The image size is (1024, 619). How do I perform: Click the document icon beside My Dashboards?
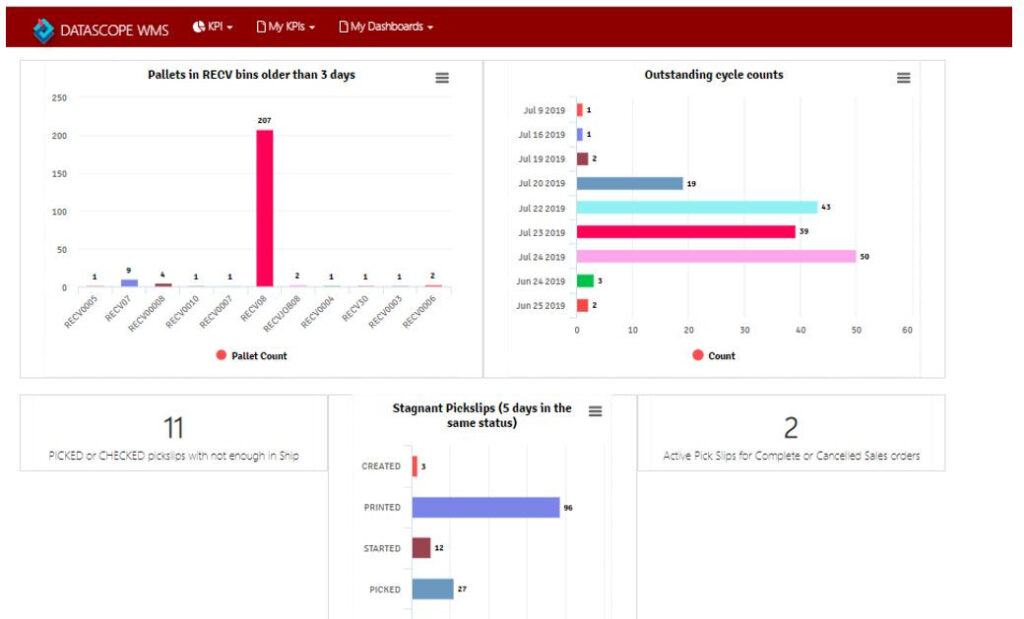point(343,27)
